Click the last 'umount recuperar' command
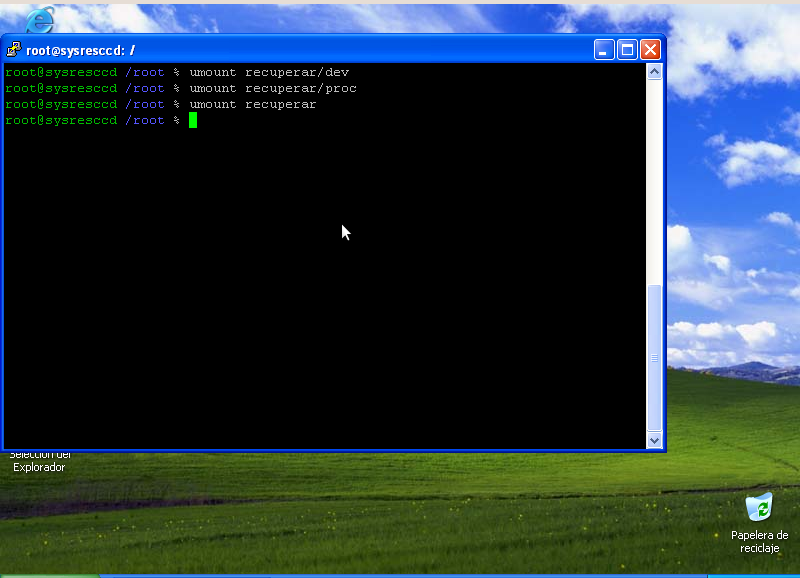 tap(253, 104)
